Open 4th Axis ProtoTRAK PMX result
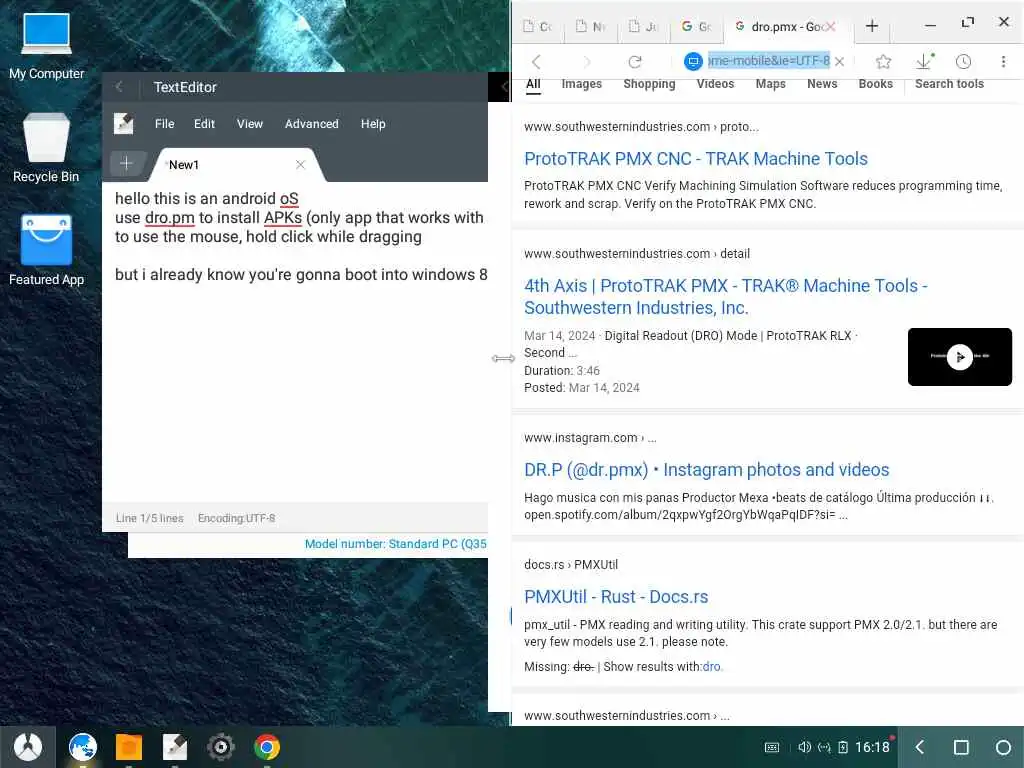 726,296
